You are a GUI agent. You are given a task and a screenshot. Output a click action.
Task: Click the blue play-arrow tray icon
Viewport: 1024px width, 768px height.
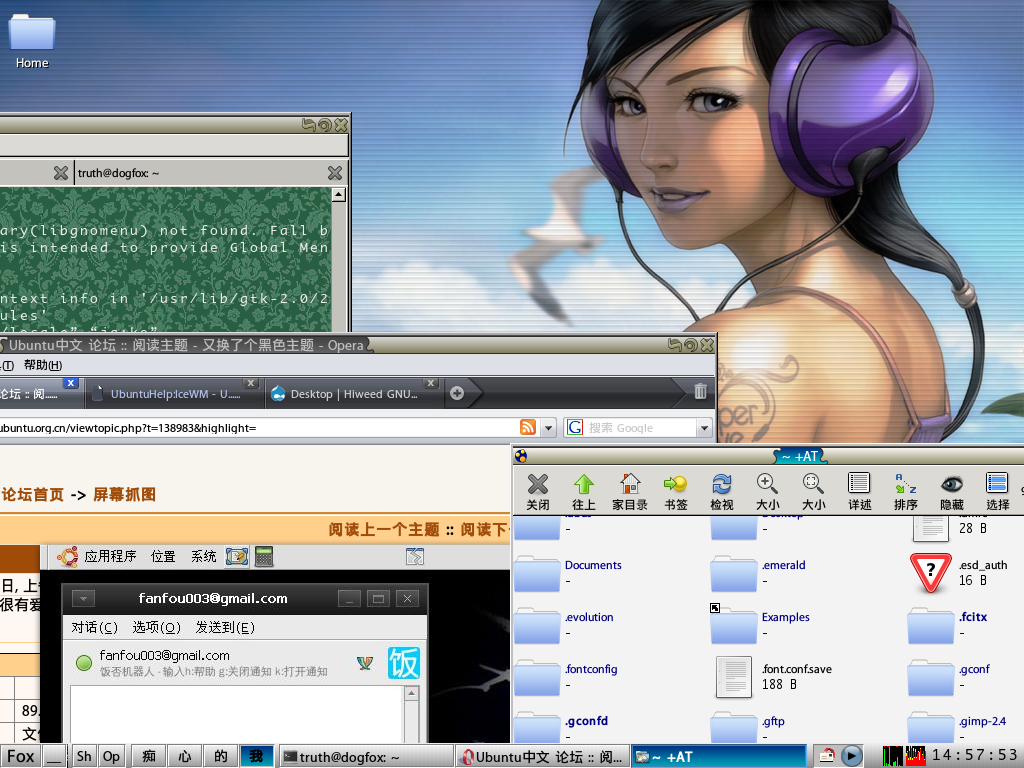click(x=851, y=756)
